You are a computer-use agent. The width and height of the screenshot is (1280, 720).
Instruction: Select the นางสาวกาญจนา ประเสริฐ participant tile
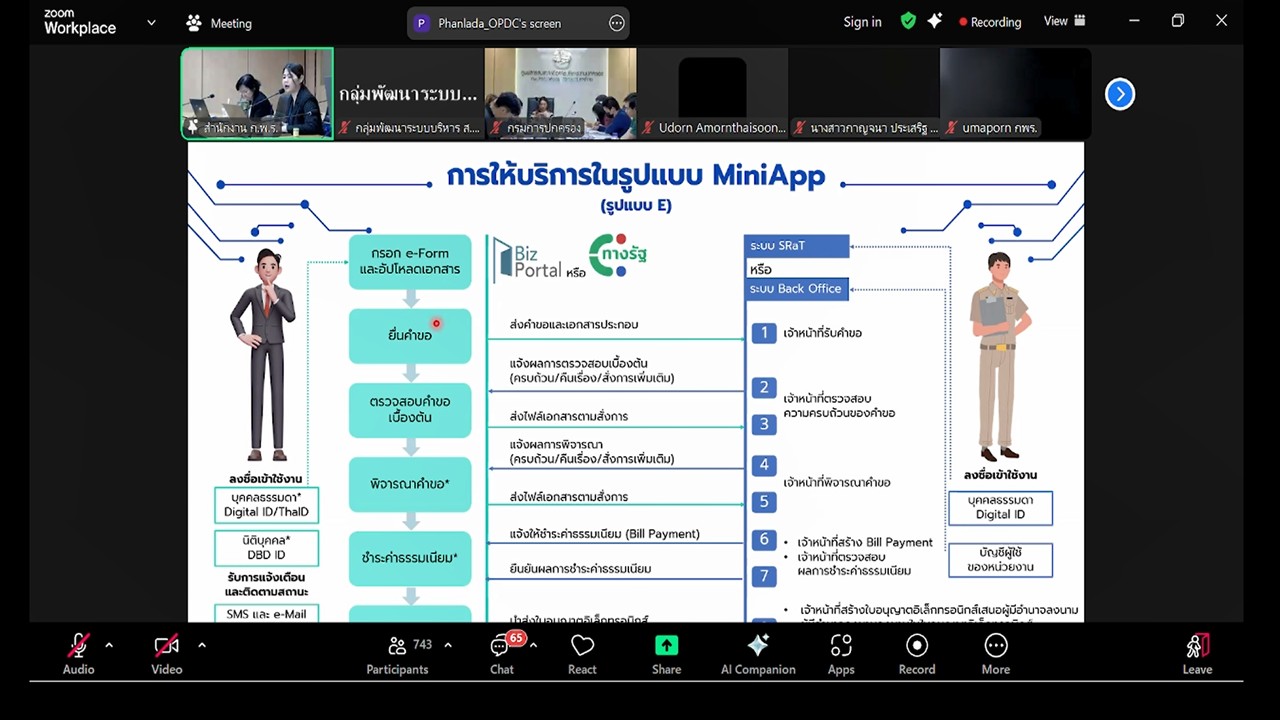pos(864,93)
